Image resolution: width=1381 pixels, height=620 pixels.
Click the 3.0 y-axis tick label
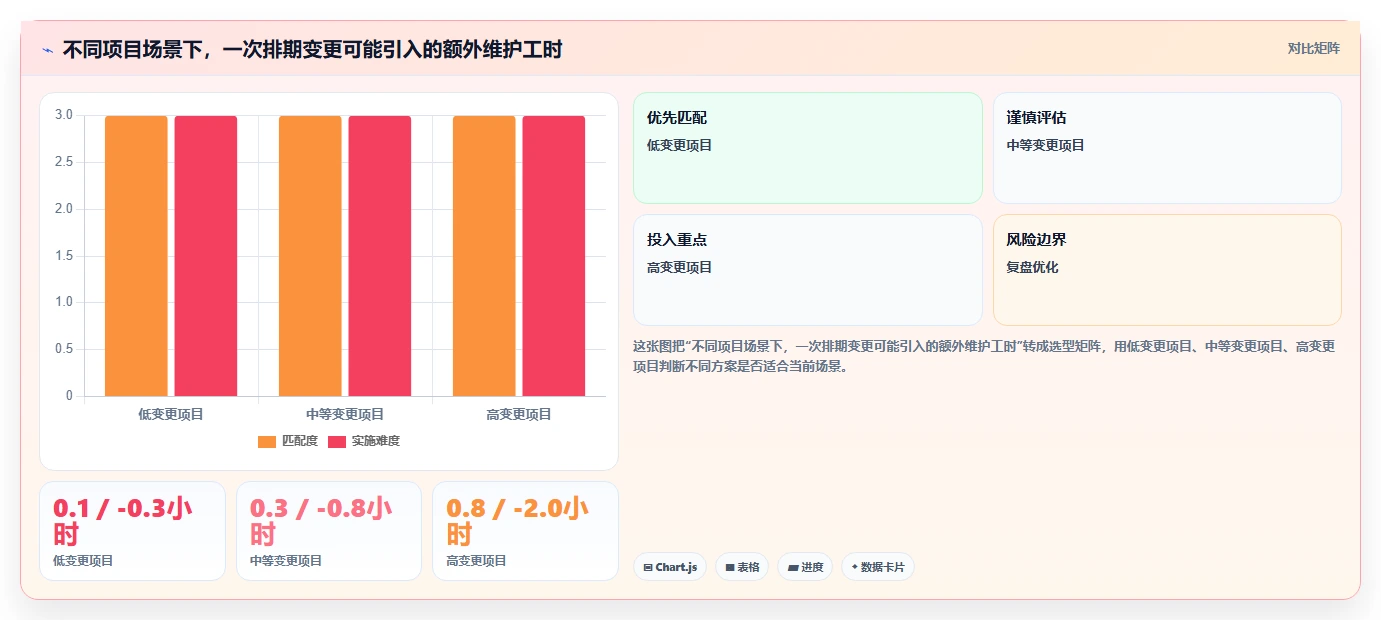click(x=64, y=115)
